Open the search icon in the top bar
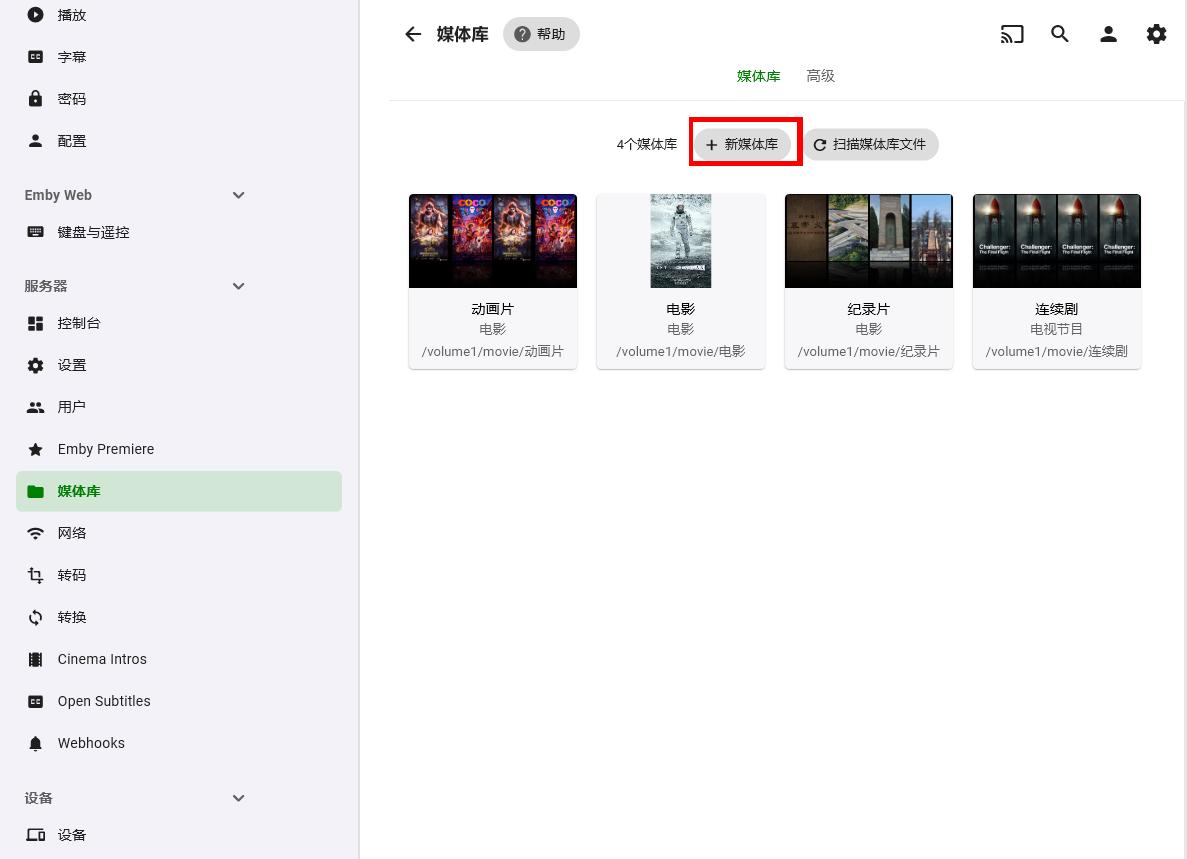The height and width of the screenshot is (859, 1187). [1060, 34]
